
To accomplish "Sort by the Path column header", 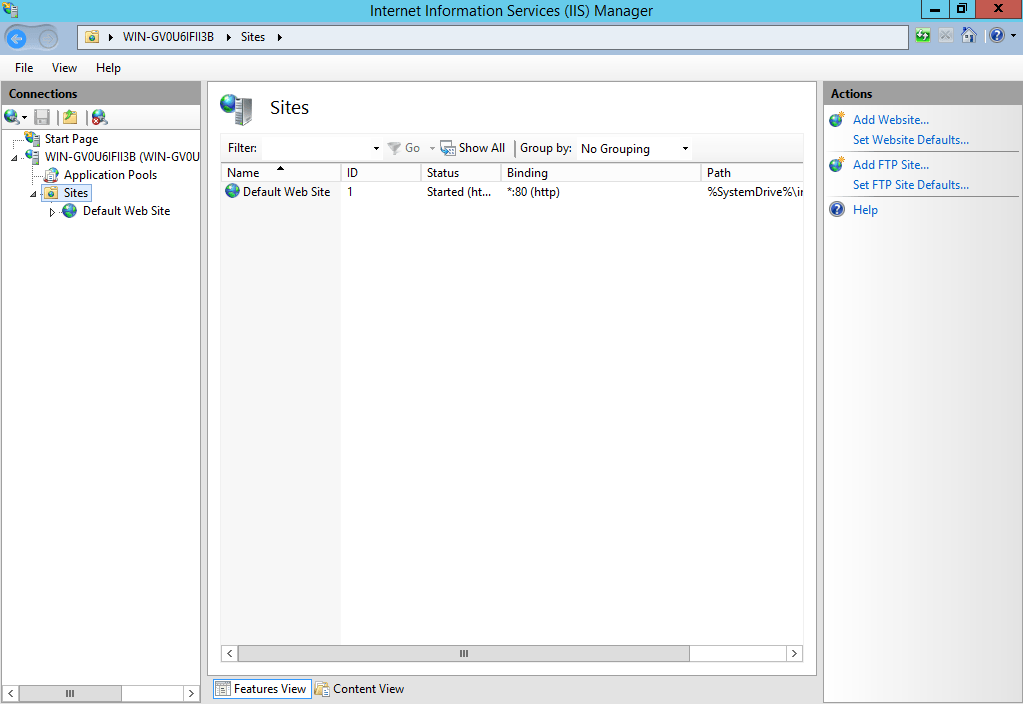I will 752,172.
